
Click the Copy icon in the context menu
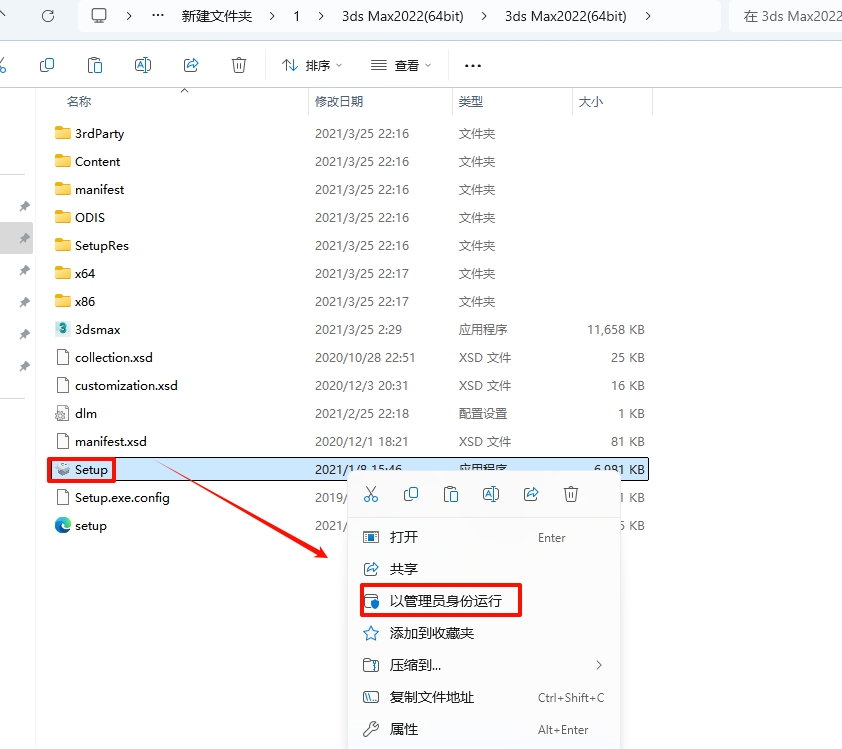(x=411, y=494)
